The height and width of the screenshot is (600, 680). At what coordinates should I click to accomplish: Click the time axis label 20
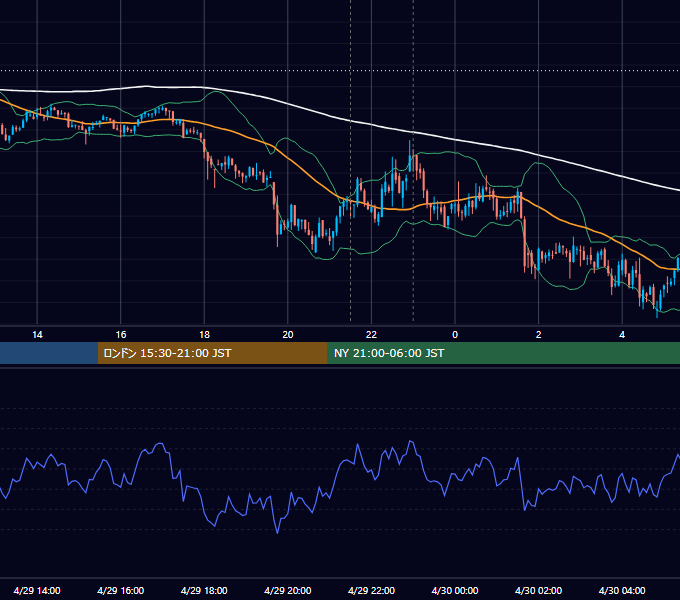tap(288, 335)
